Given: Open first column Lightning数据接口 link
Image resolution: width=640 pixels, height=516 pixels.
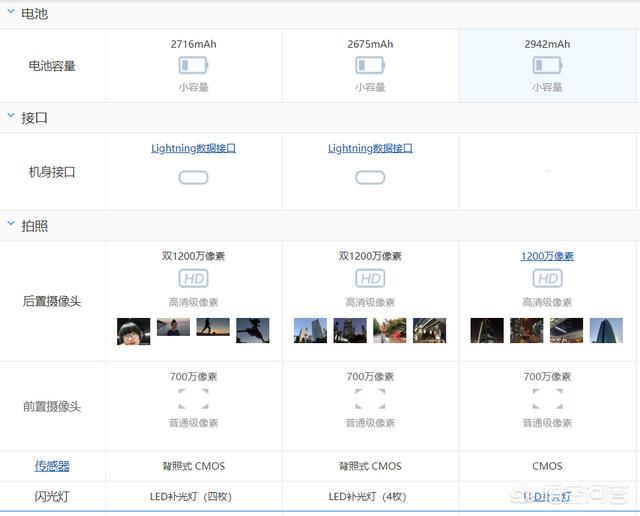Looking at the screenshot, I should [193, 148].
